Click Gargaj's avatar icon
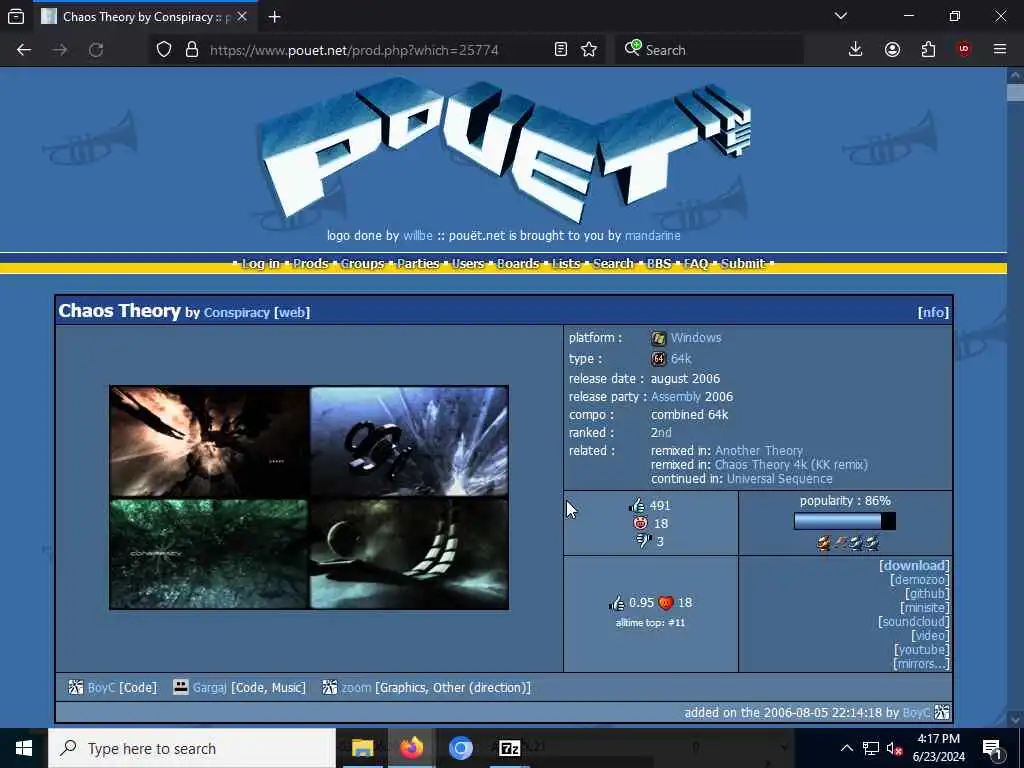 tap(181, 687)
